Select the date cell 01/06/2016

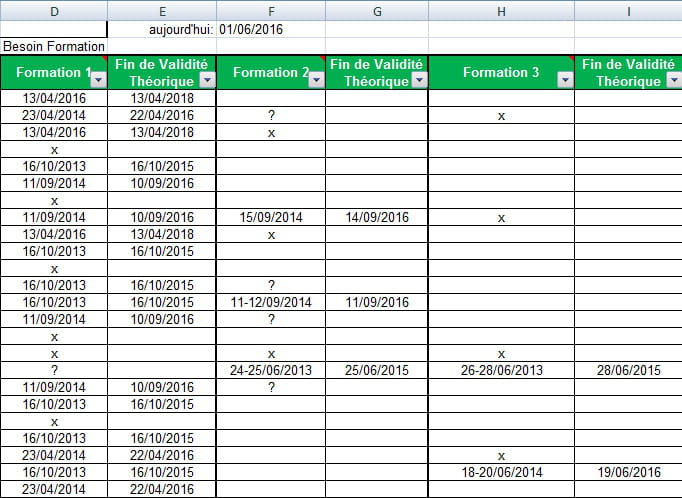[271, 29]
